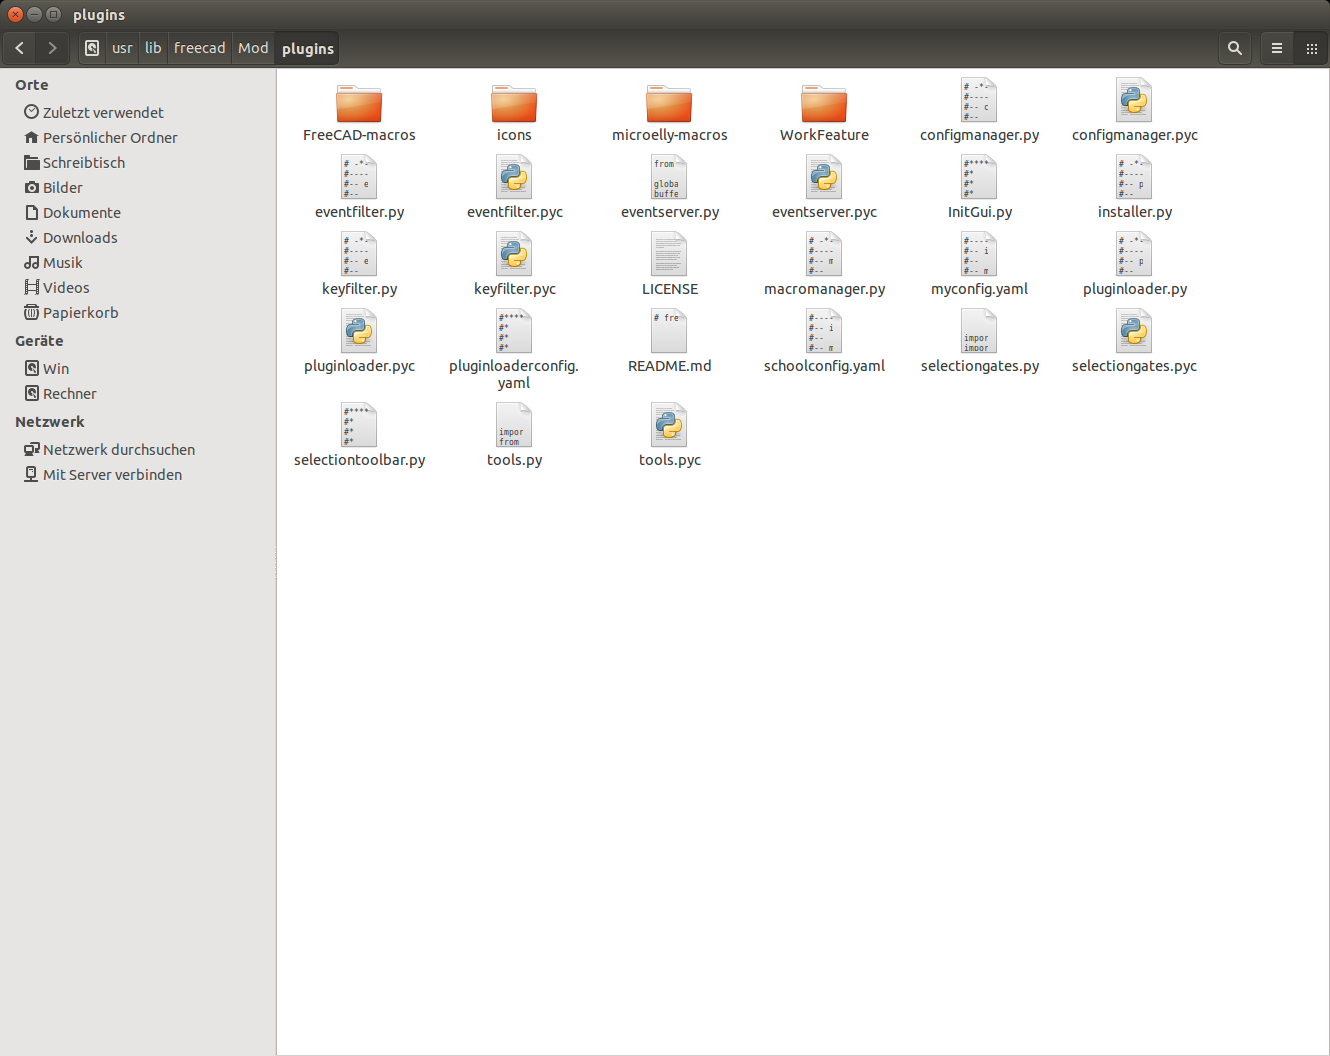Switch to icon grid view

1311,48
